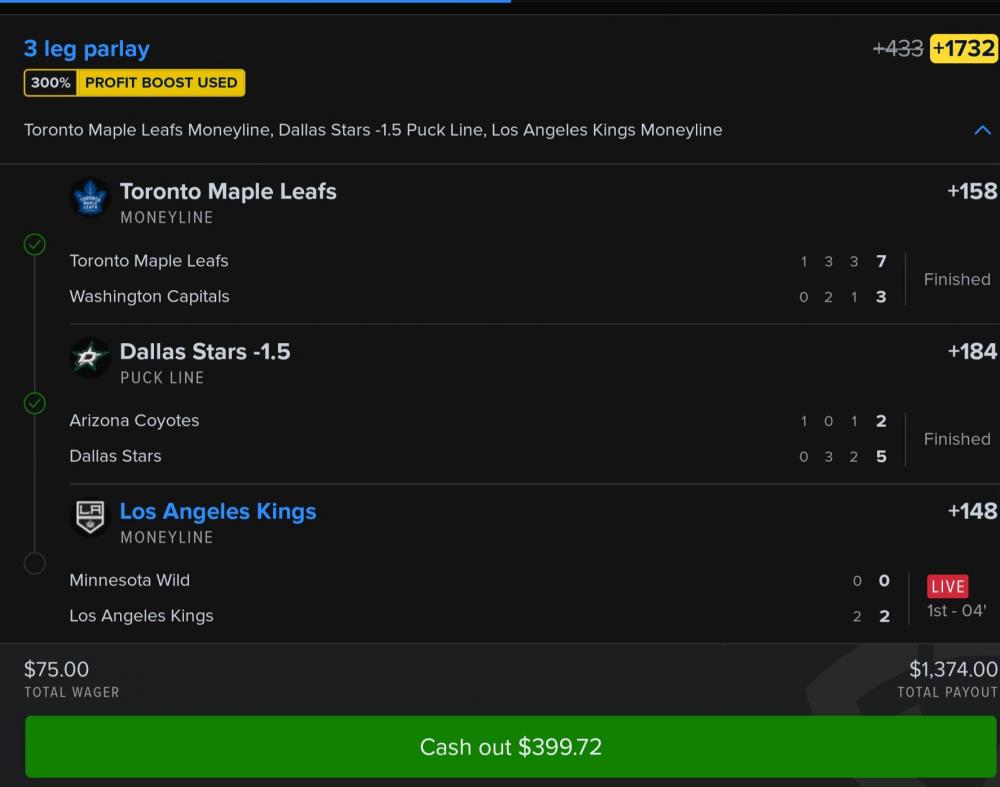Collapse the parlay details with the chevron
Screen dimensions: 1000x787
[982, 130]
